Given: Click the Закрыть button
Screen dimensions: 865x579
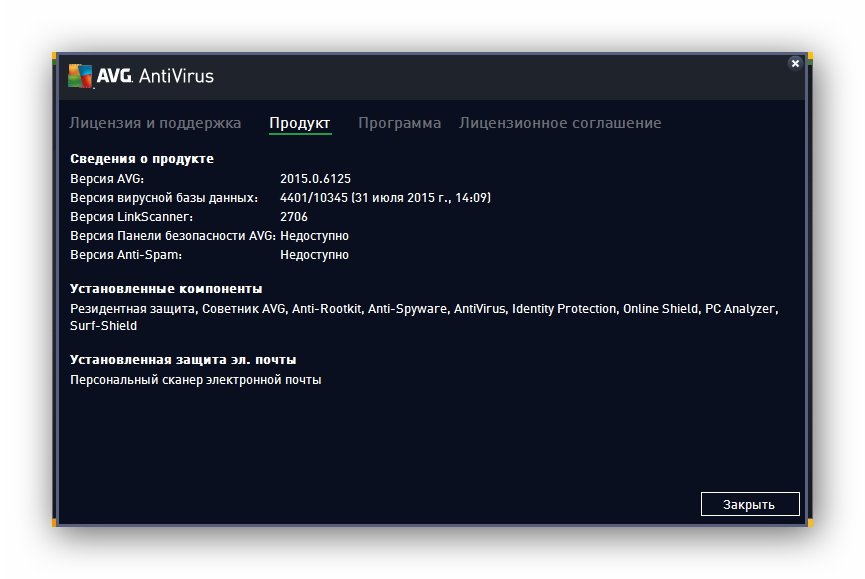Looking at the screenshot, I should [750, 504].
